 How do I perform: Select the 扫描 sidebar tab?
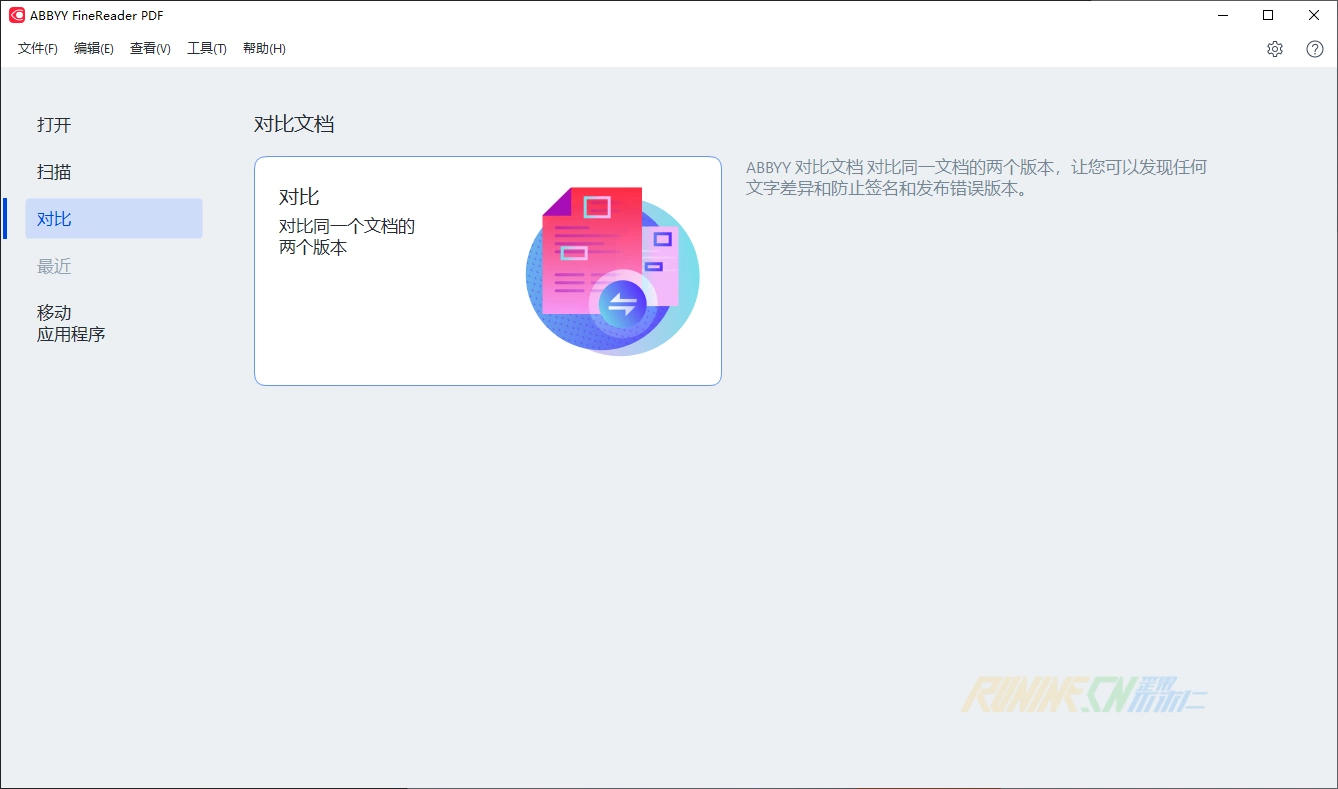point(54,172)
